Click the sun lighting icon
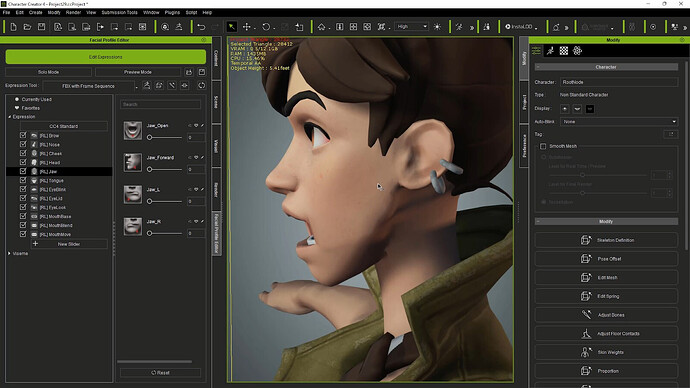 pyautogui.click(x=437, y=27)
